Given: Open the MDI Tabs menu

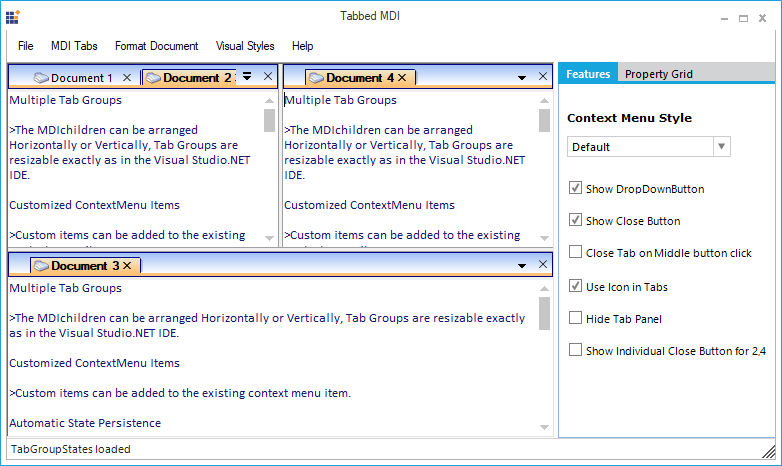Looking at the screenshot, I should click(74, 46).
